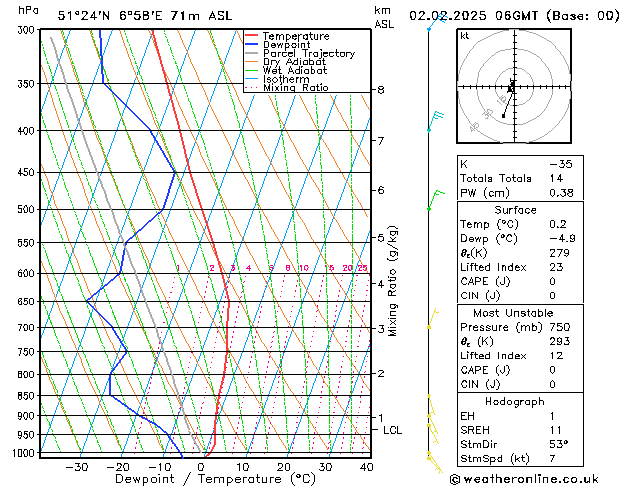This screenshot has height=486, width=629.
Task: Click the 'kt' label in hodograph box
Action: (x=465, y=35)
